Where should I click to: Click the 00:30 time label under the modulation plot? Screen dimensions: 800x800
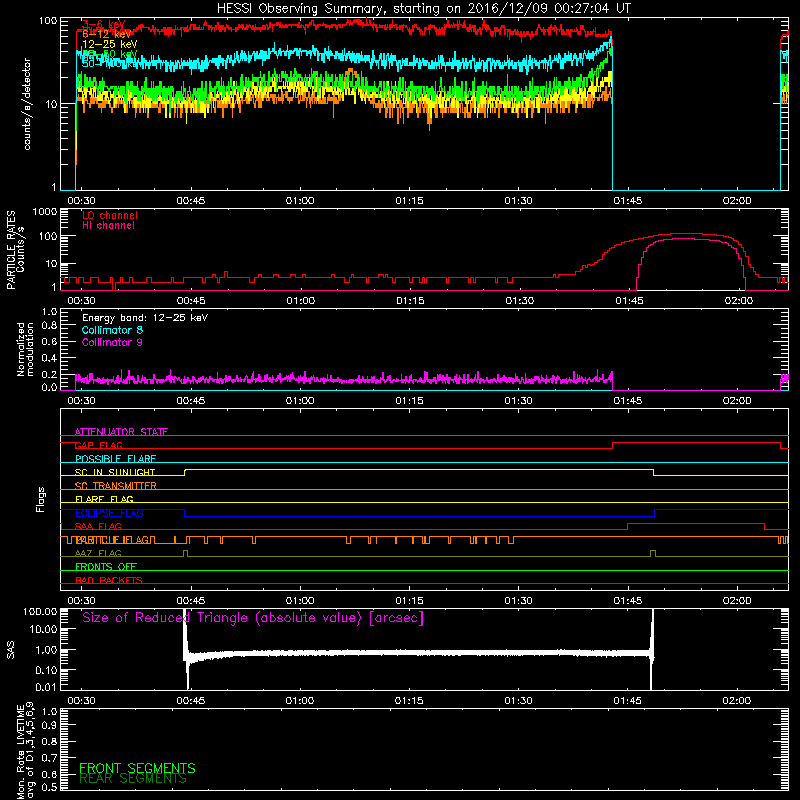82,401
